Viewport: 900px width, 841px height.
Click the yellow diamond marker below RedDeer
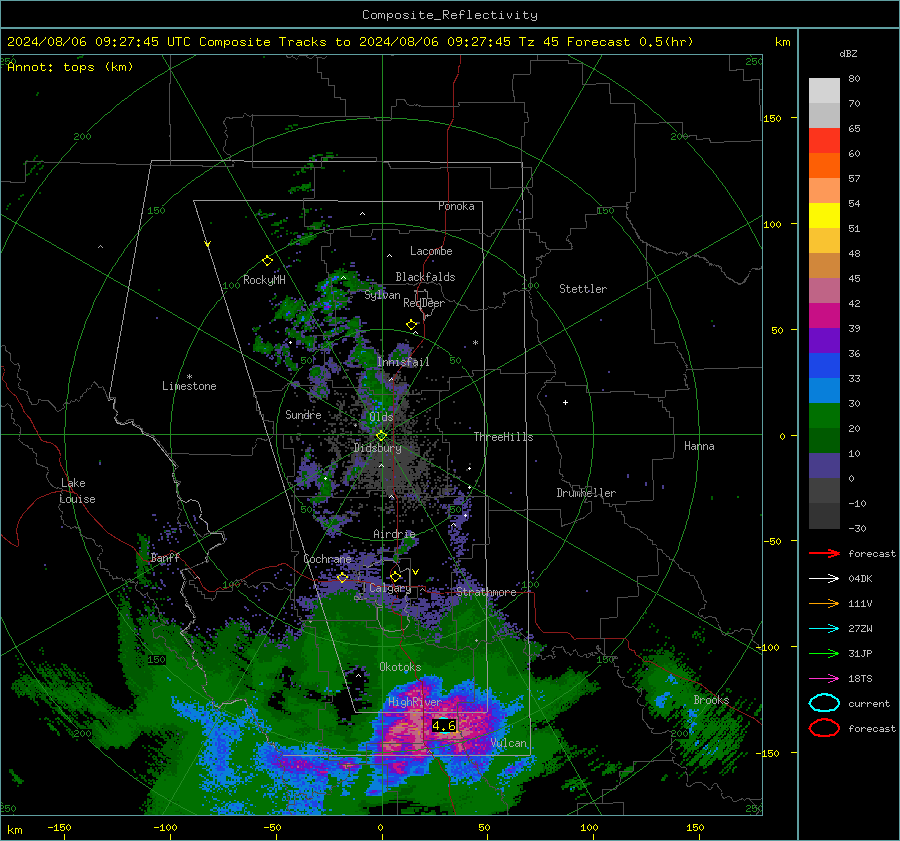pos(411,325)
